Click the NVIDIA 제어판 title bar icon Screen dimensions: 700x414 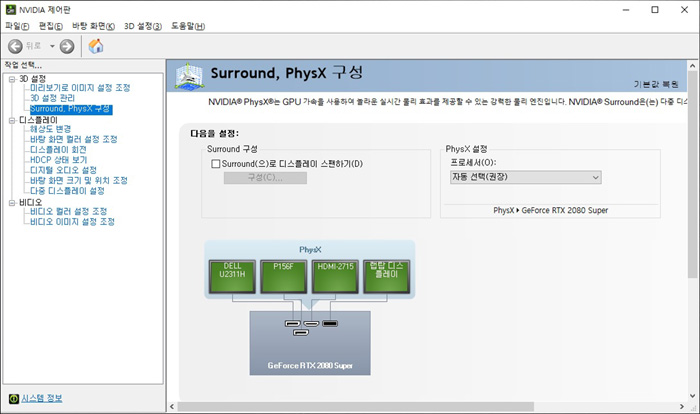(11, 9)
